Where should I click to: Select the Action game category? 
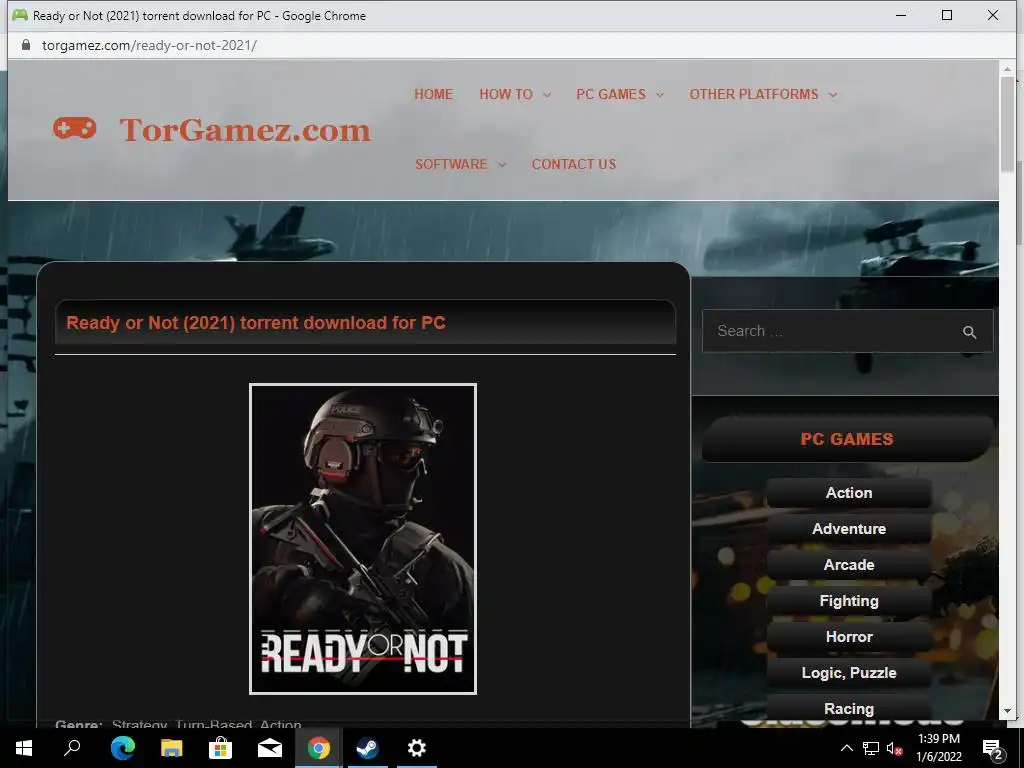point(848,492)
